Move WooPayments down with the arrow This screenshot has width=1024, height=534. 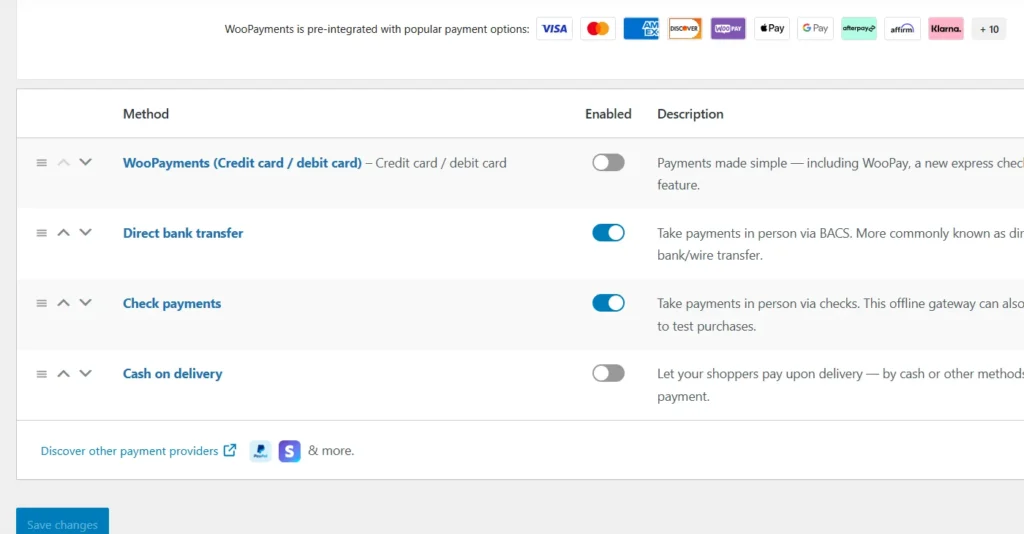[x=86, y=163]
